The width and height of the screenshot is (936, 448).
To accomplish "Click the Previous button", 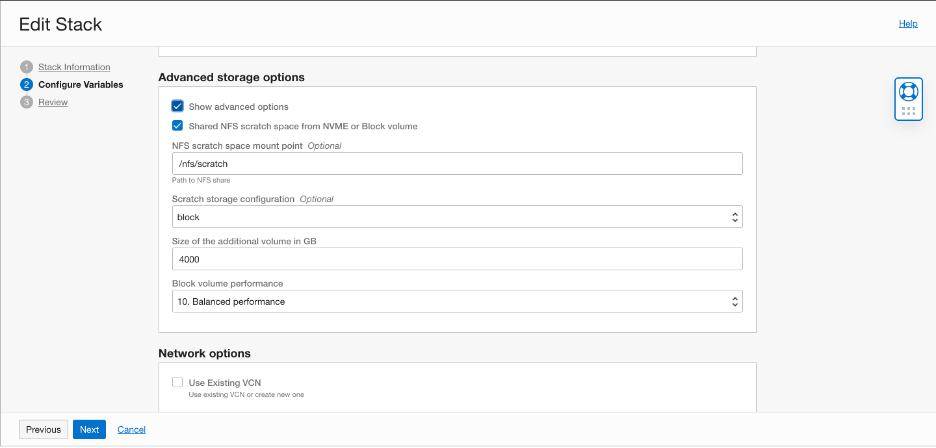I will 43,429.
